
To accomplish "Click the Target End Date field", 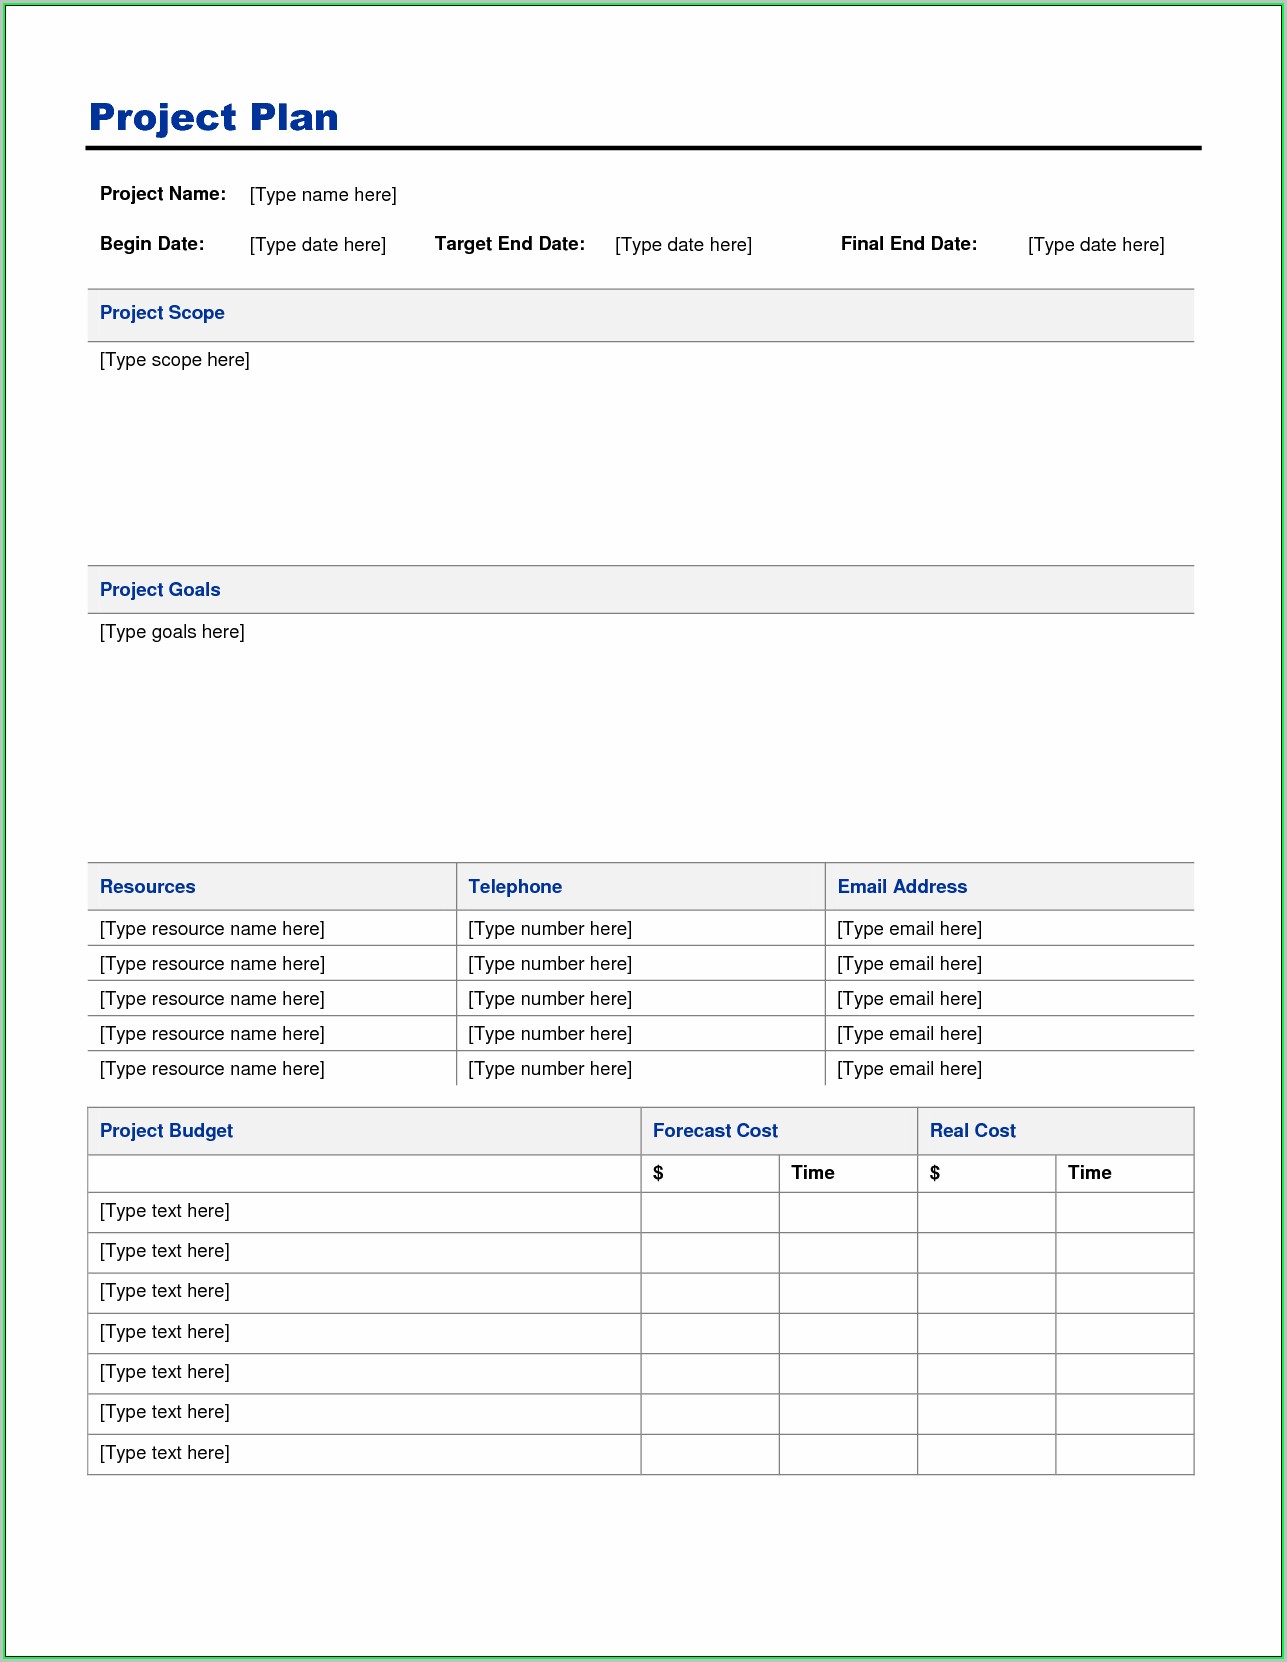I will pyautogui.click(x=683, y=245).
